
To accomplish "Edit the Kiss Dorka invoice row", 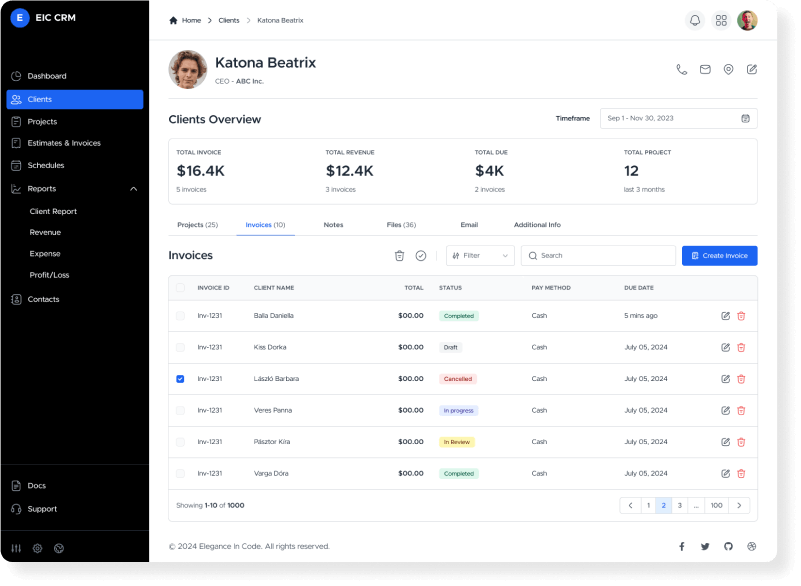I will pos(725,347).
